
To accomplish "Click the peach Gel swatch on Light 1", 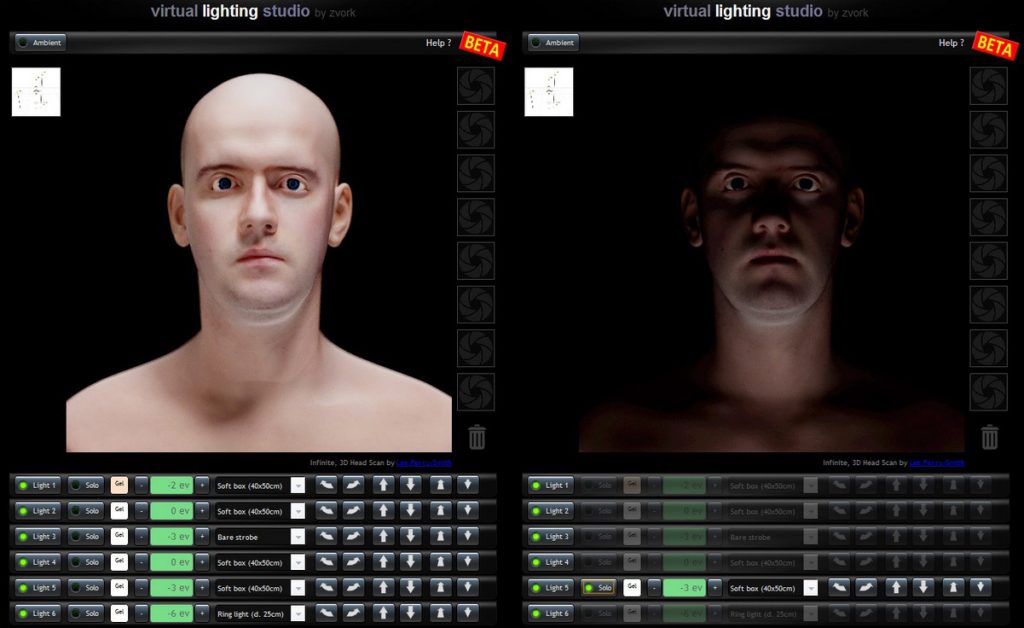I will click(119, 485).
